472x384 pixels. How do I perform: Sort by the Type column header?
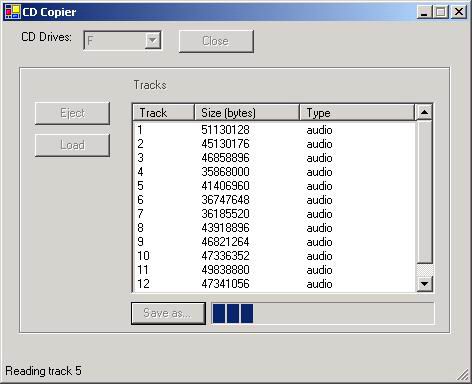tap(357, 113)
